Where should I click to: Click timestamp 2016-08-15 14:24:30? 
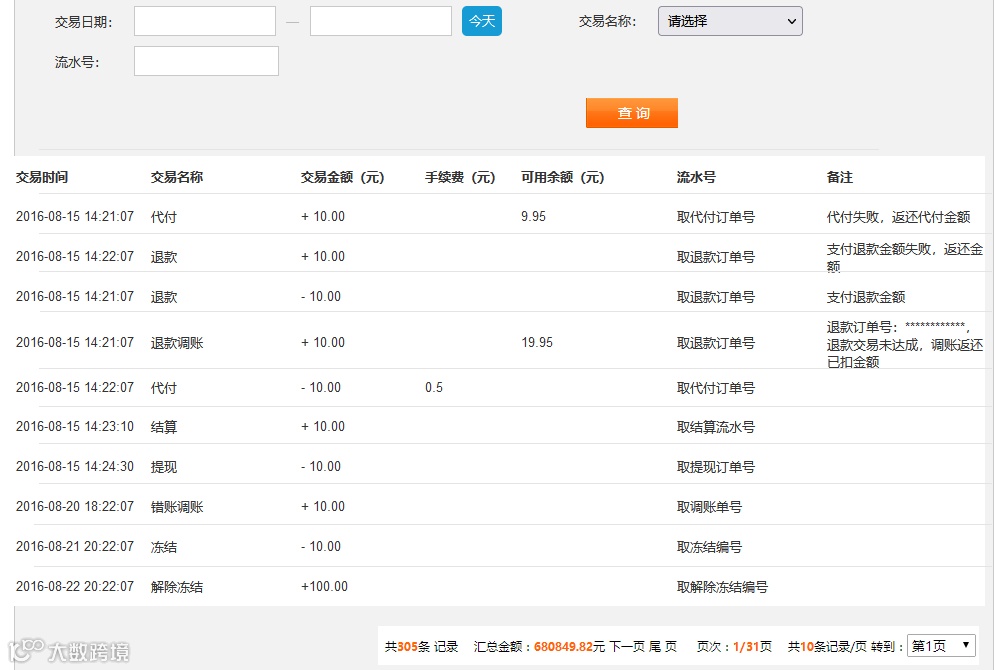(x=75, y=466)
